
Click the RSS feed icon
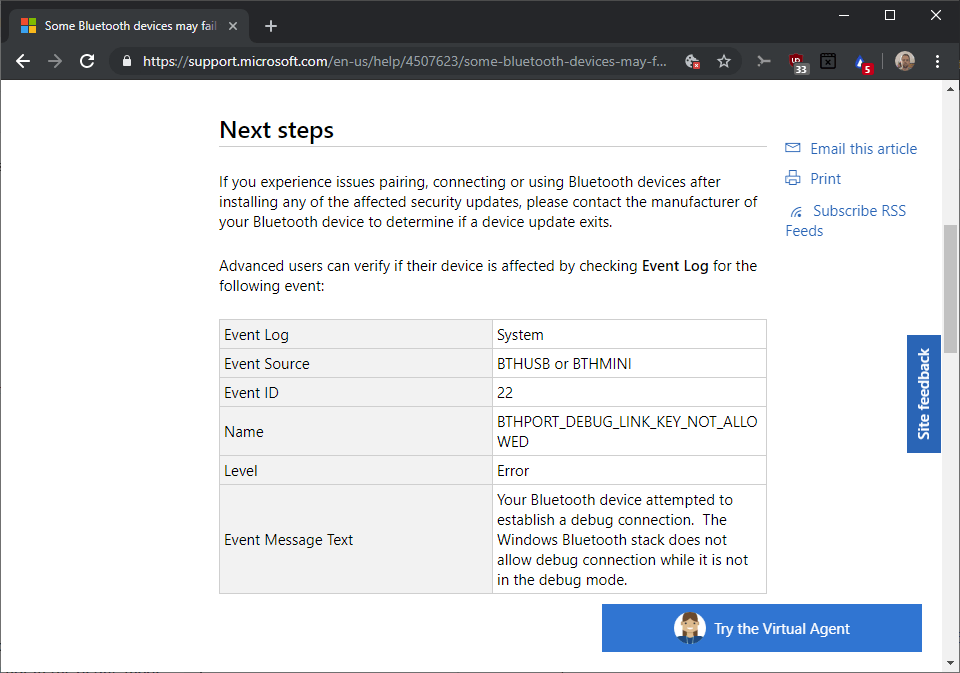pos(796,212)
